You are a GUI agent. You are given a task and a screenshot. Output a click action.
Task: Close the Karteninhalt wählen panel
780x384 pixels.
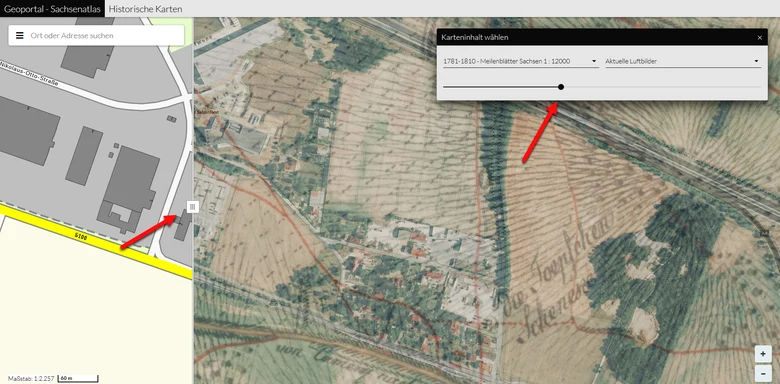[x=760, y=37]
